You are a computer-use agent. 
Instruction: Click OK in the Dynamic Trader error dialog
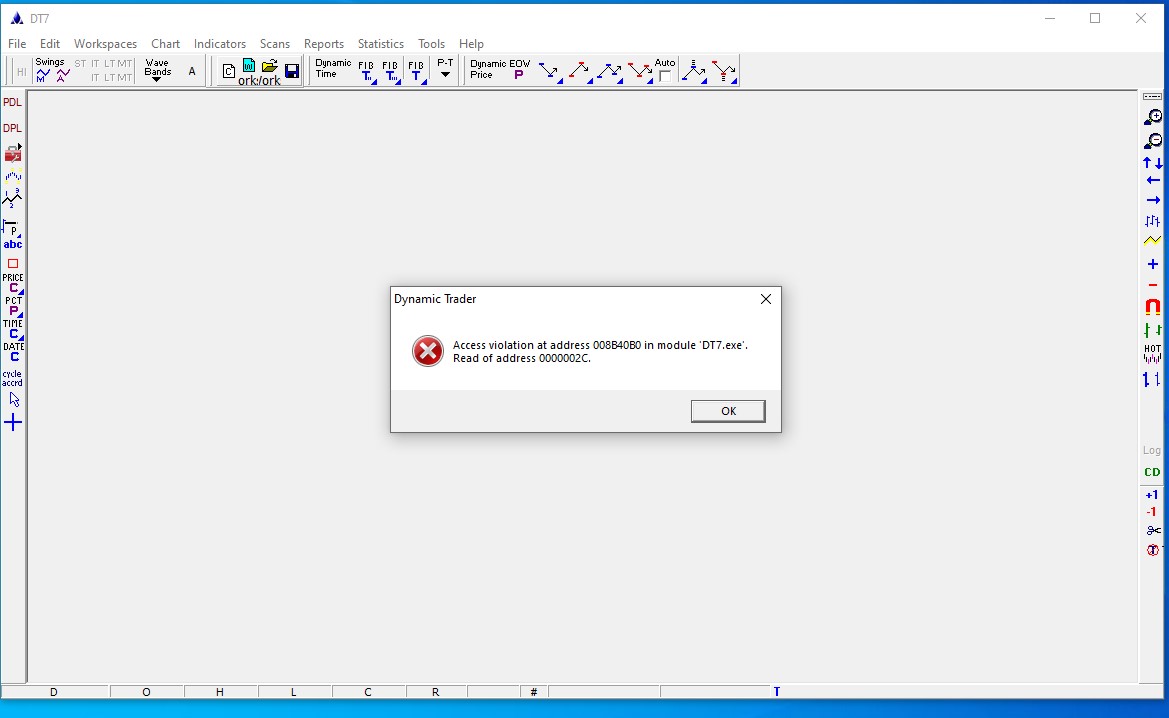click(x=728, y=411)
